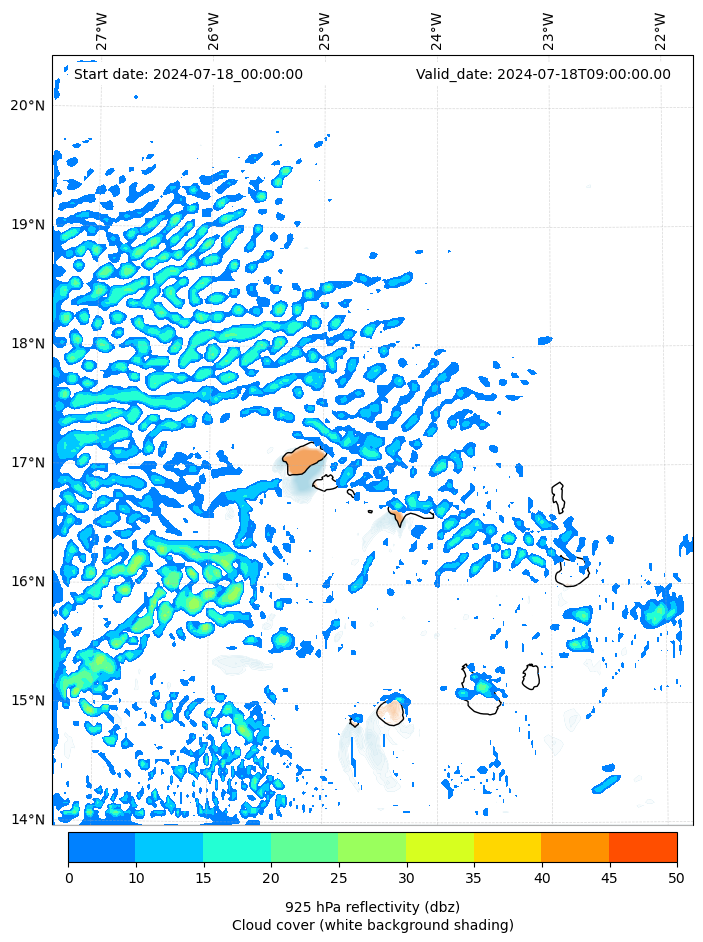Select the 20–25 dBZ green colorbar segment

point(304,847)
